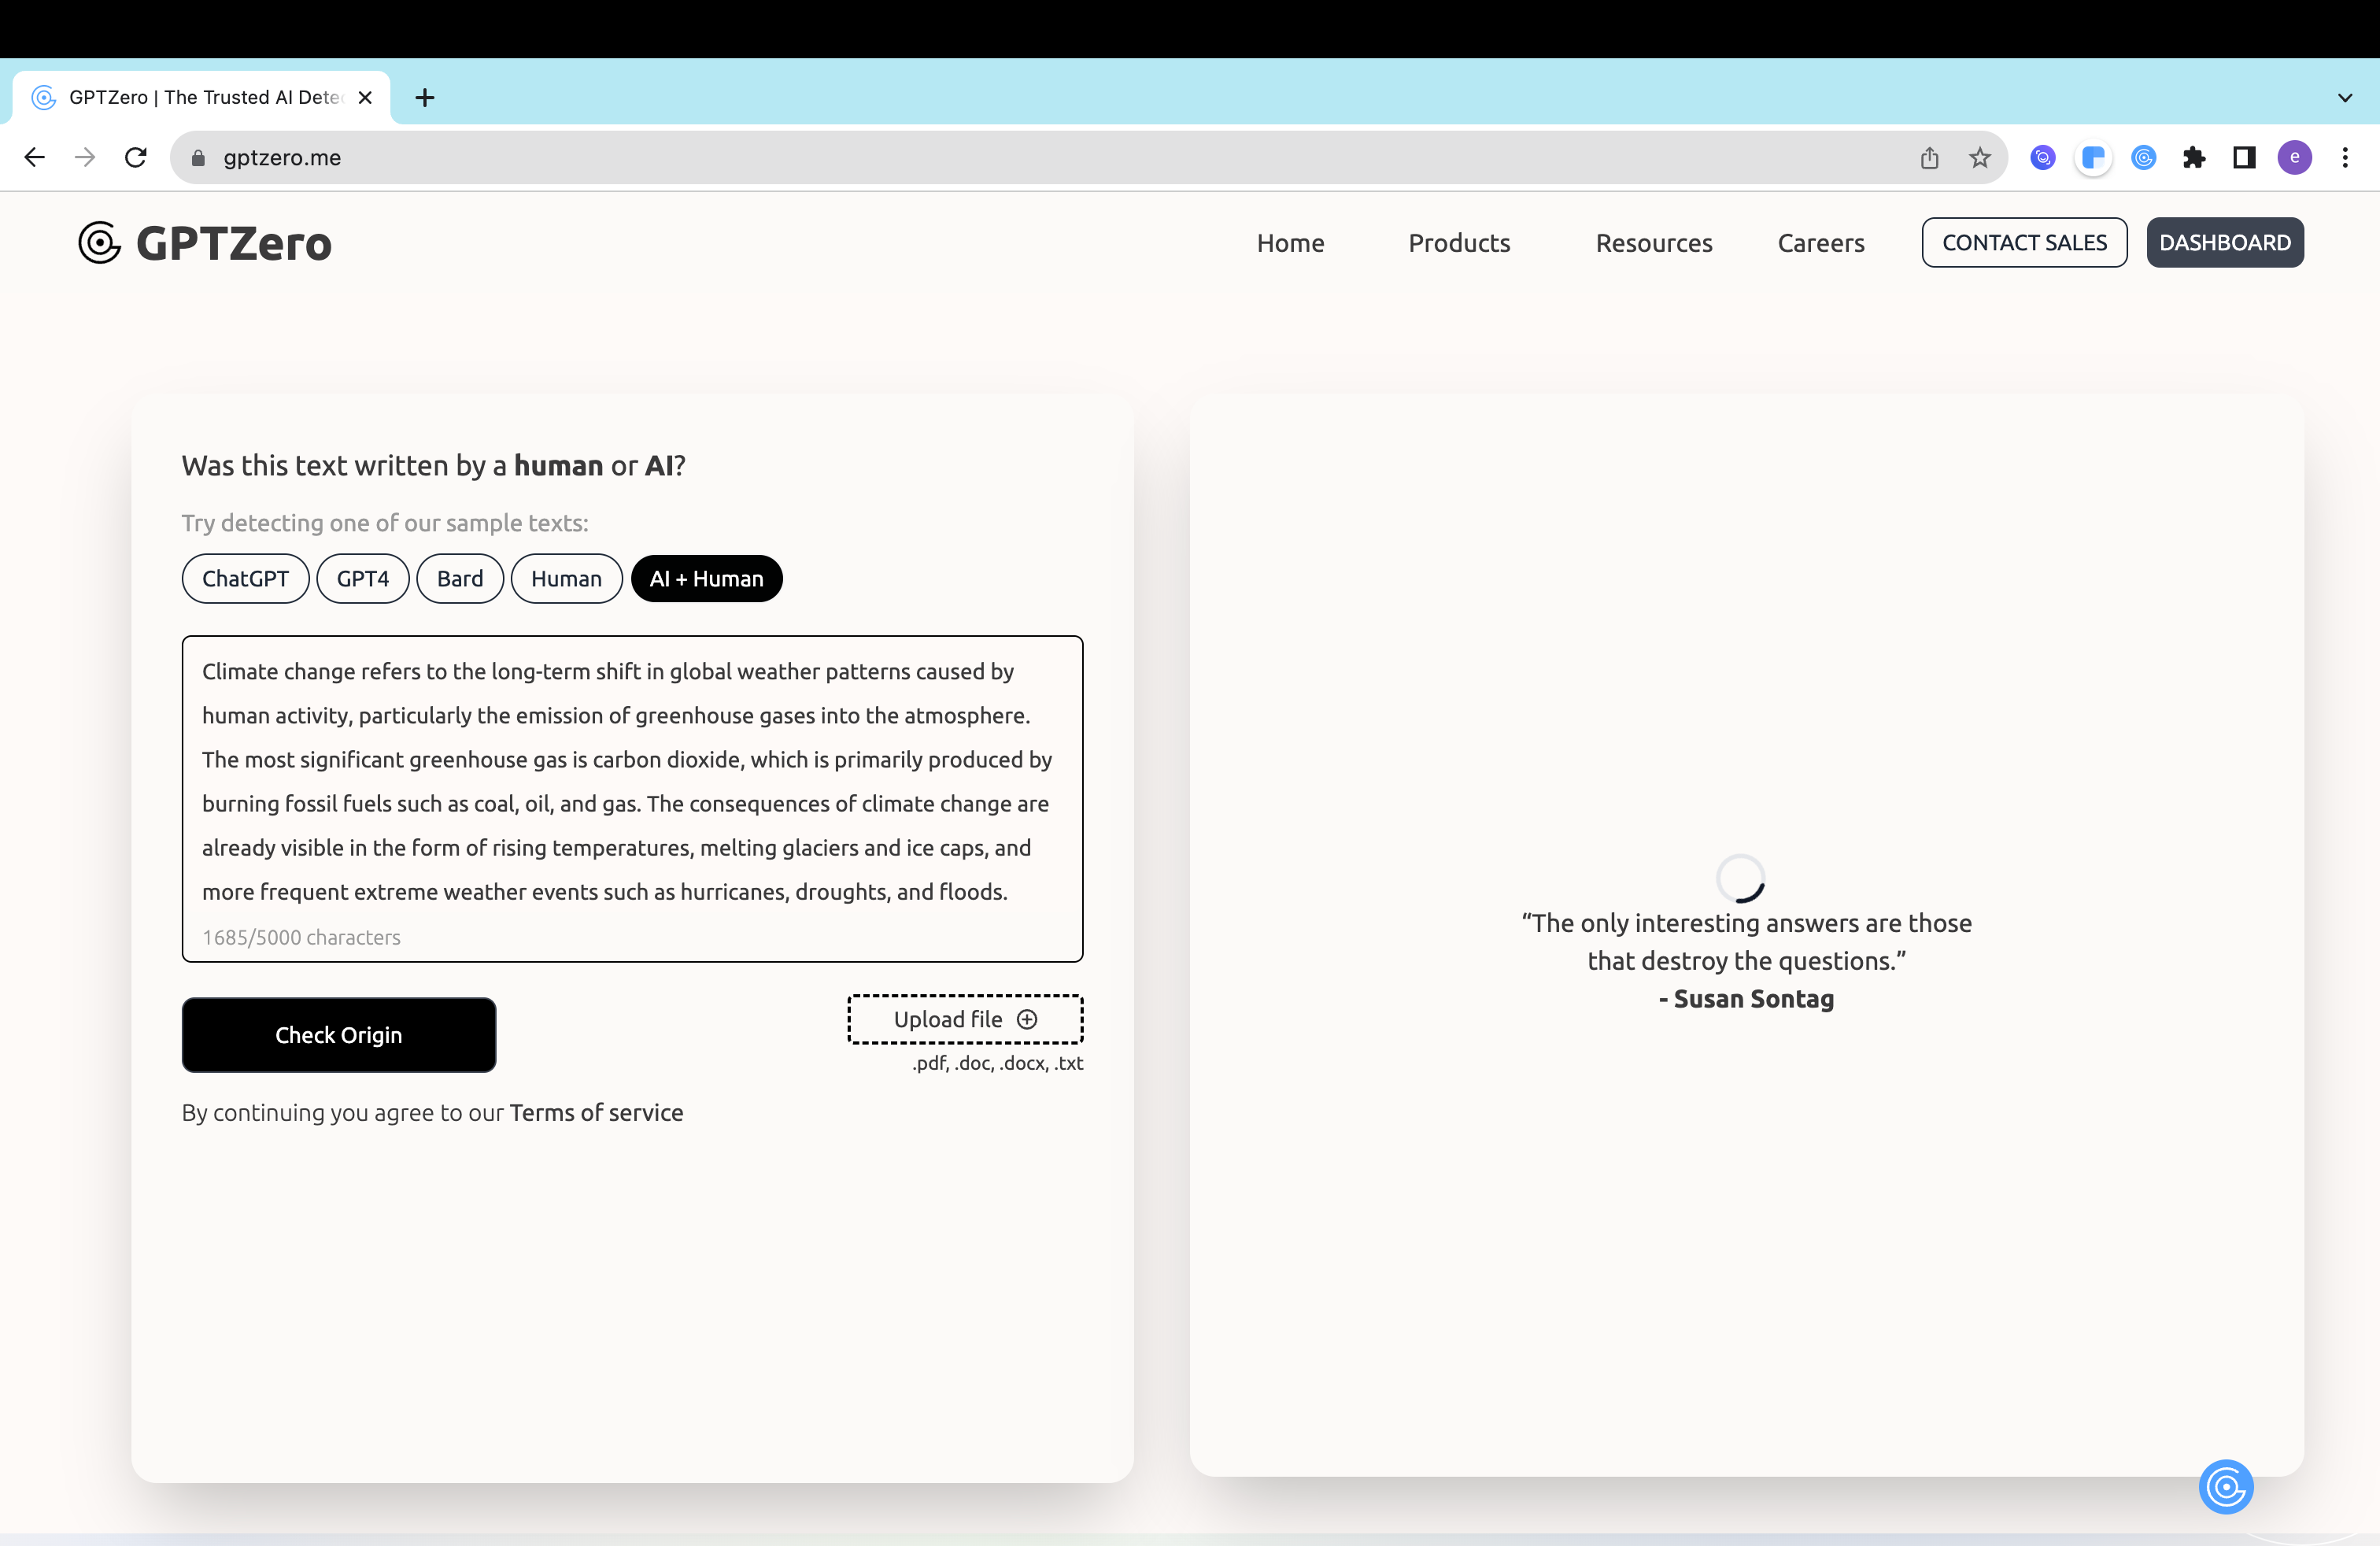Reload the page using the refresh icon
This screenshot has width=2380, height=1546.
pos(136,157)
